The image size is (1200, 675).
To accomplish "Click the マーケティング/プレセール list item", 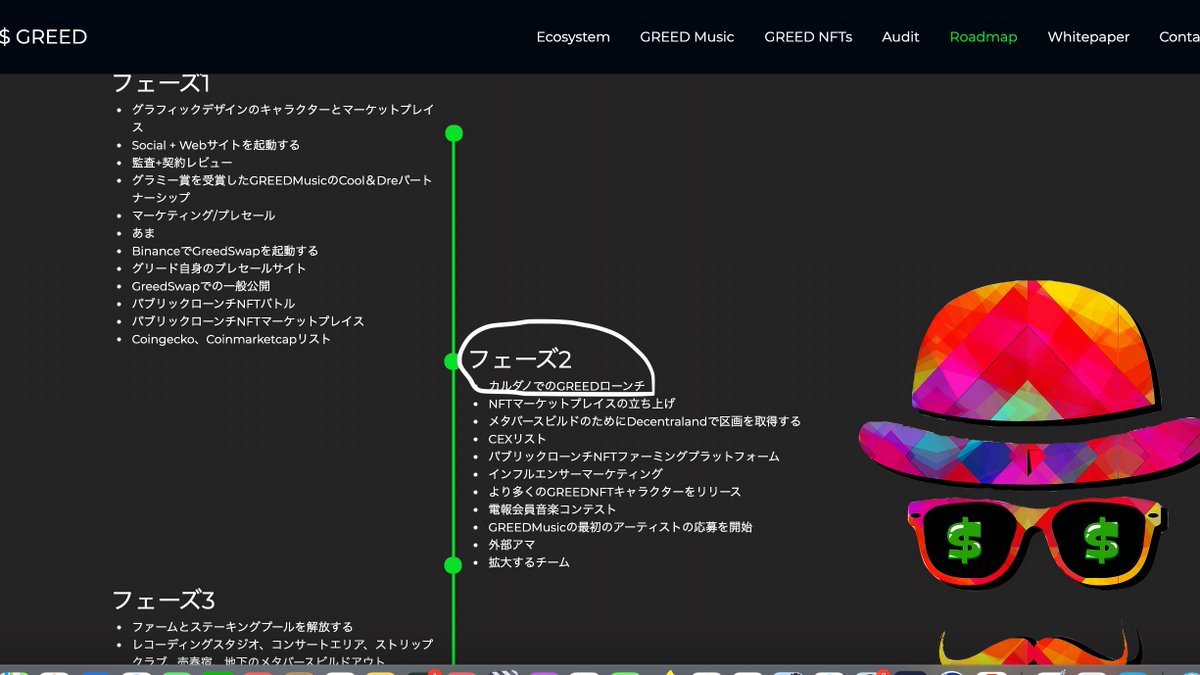I will point(203,215).
